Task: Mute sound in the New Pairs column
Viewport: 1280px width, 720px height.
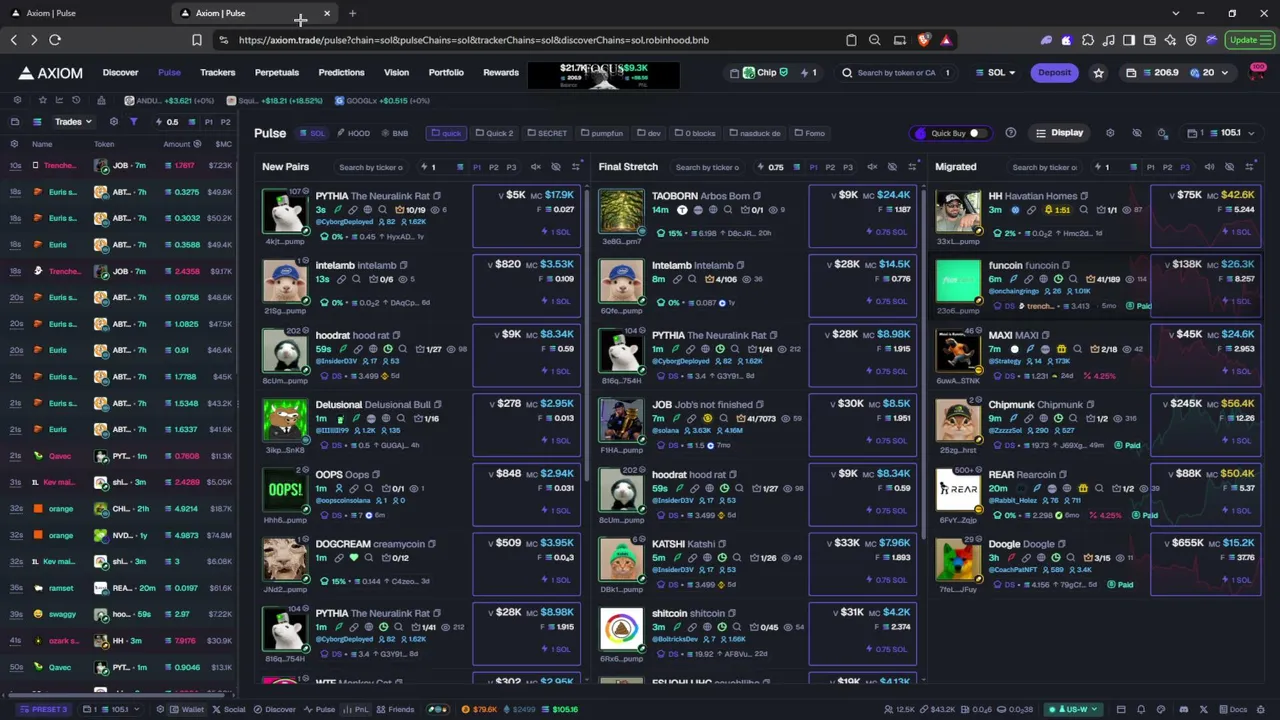Action: point(536,167)
